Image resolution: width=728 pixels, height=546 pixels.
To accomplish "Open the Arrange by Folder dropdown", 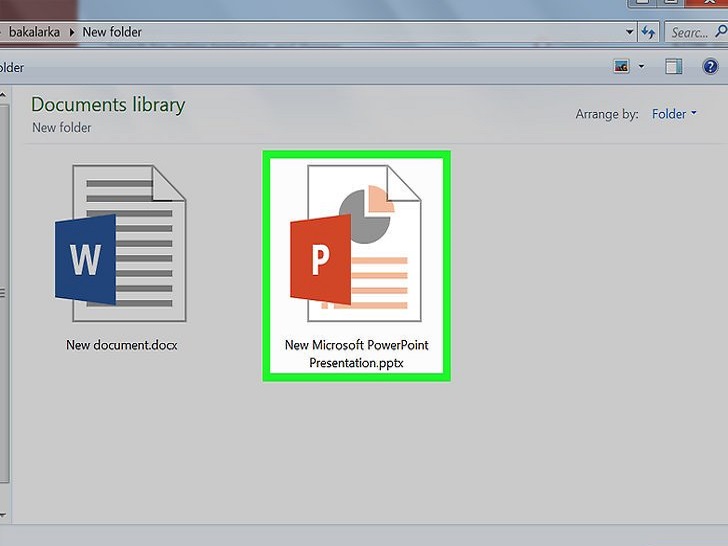I will [x=675, y=114].
